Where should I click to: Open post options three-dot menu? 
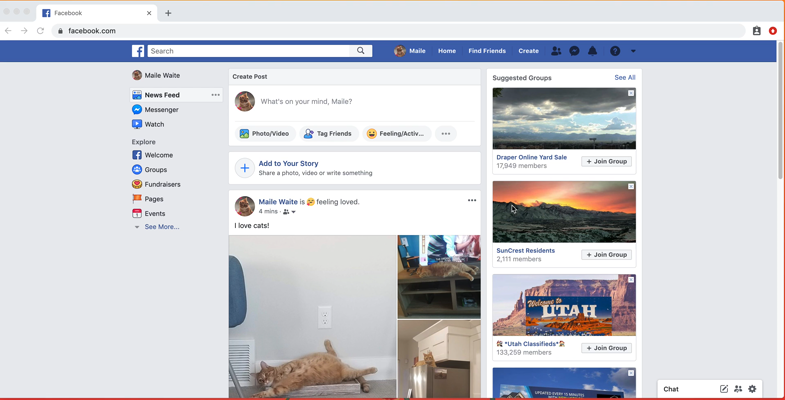coord(472,201)
